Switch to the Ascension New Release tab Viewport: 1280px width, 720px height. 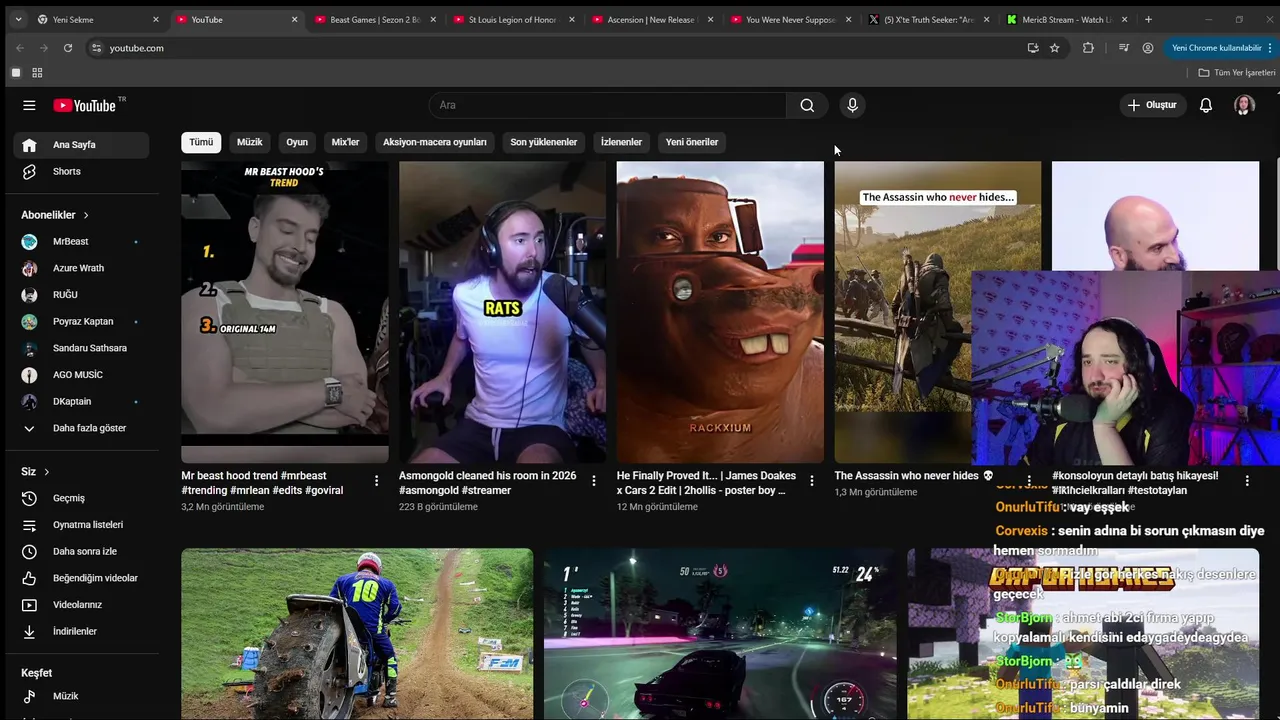pyautogui.click(x=652, y=19)
